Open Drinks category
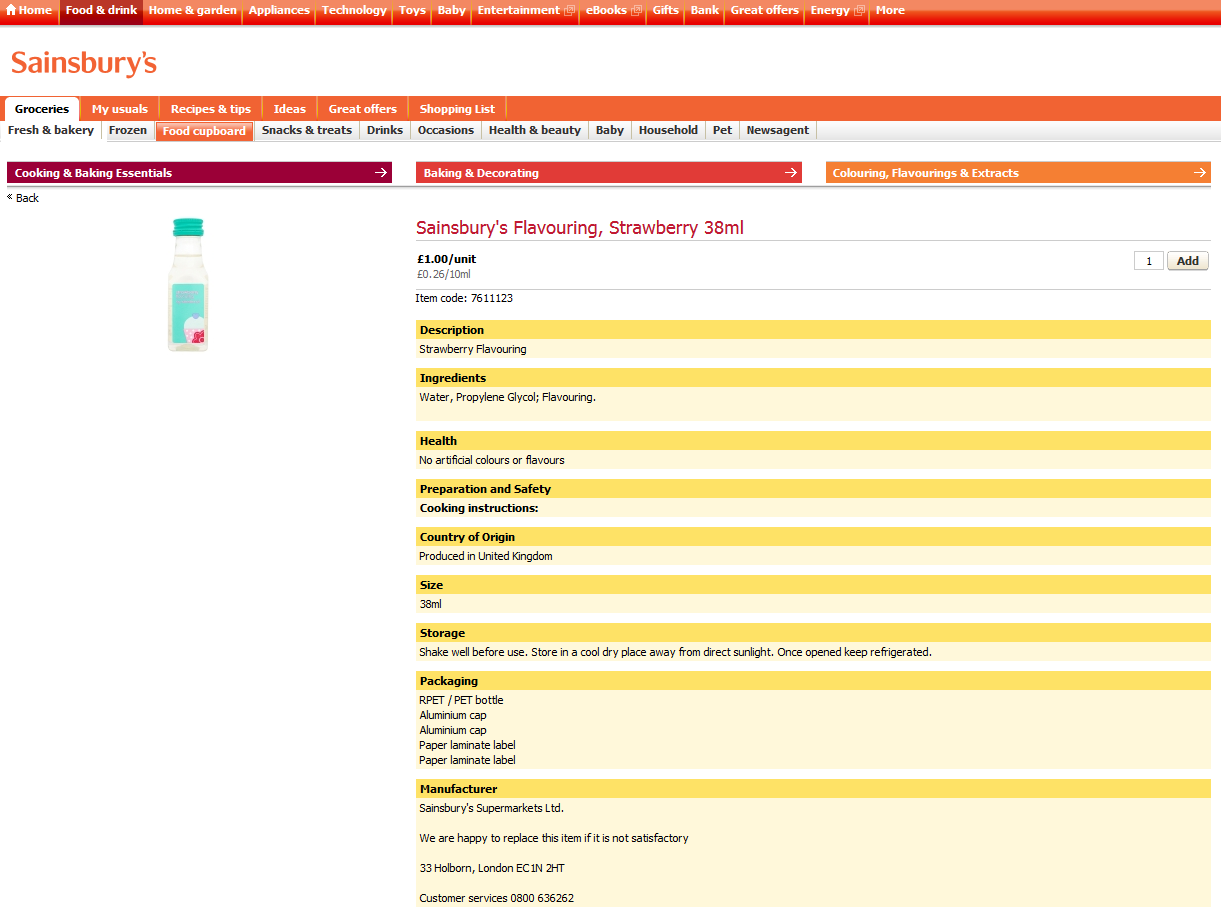 [385, 130]
